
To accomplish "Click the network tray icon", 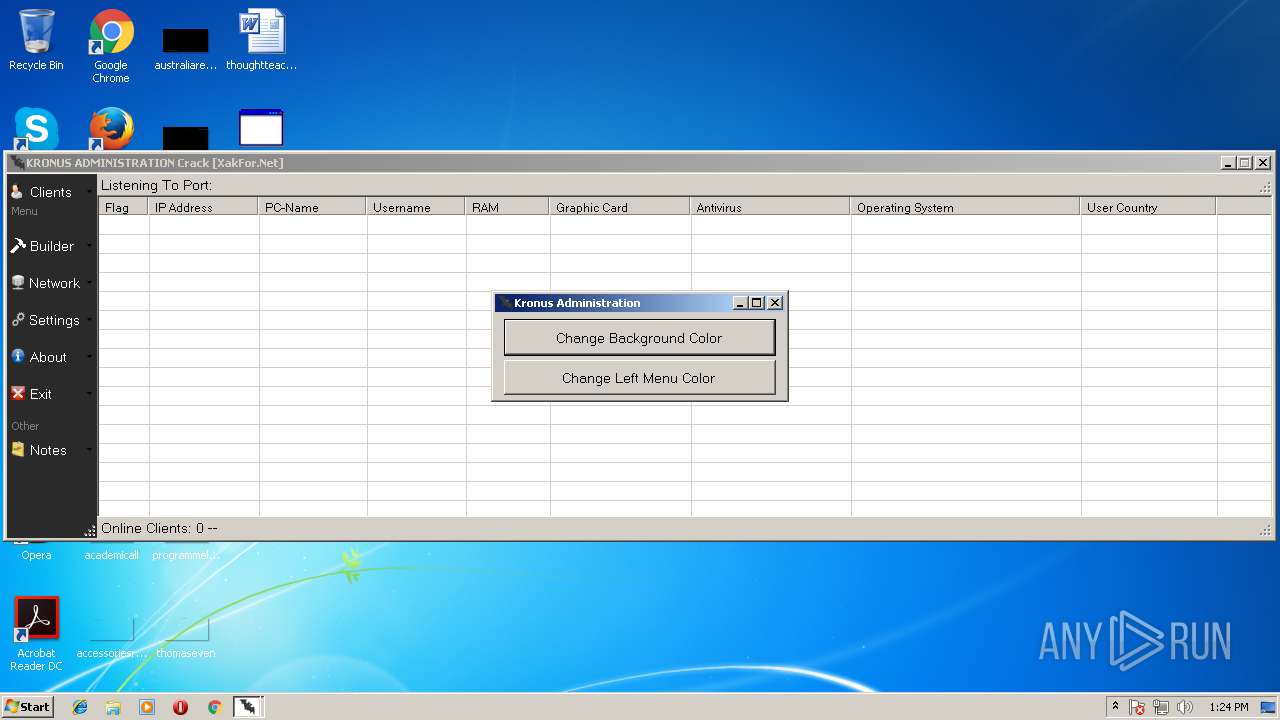I will pos(1162,707).
